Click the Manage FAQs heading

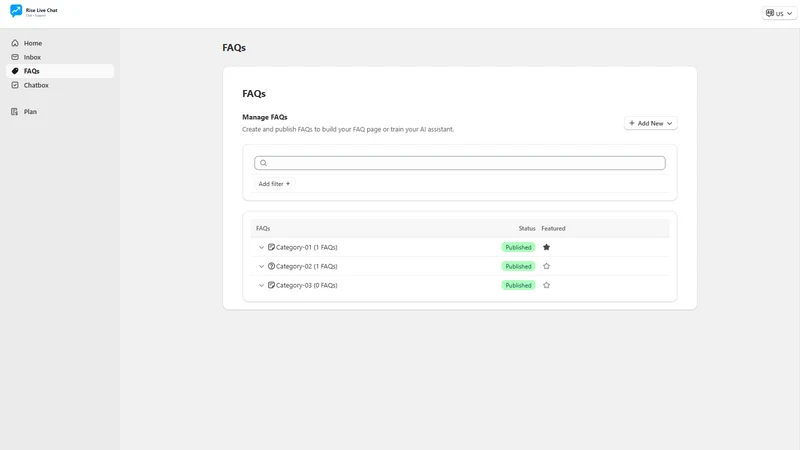click(x=265, y=117)
